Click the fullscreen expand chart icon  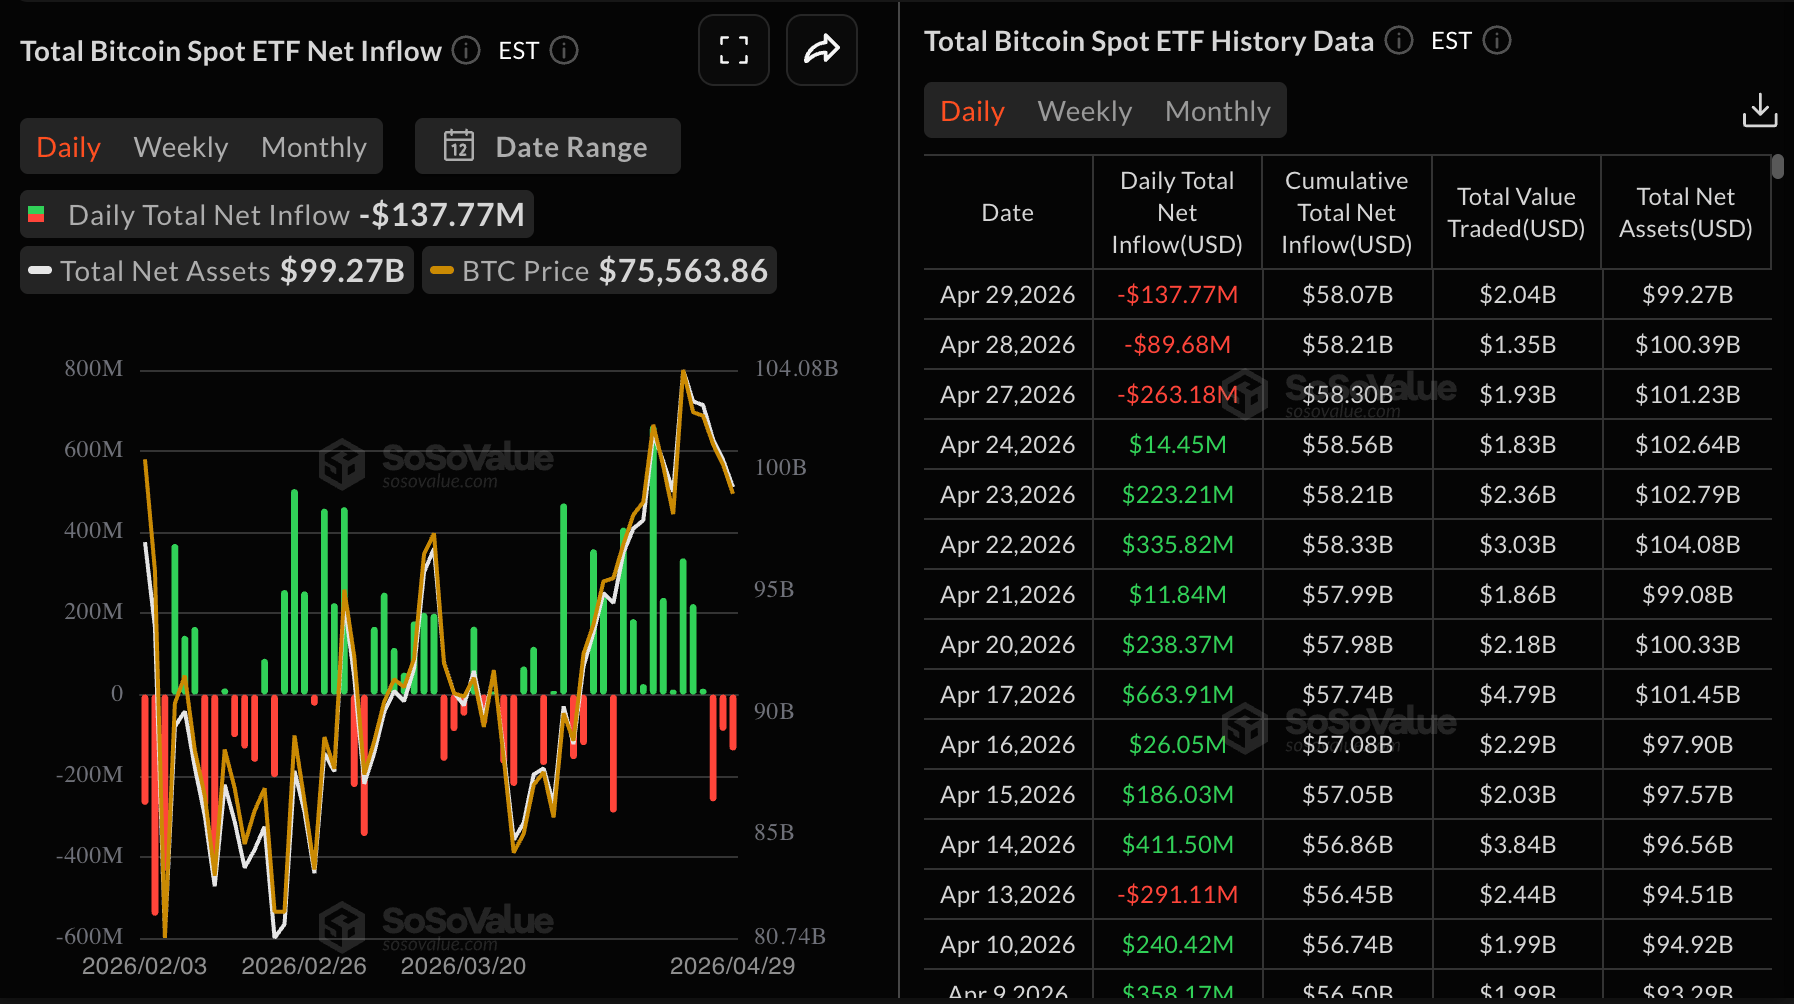pos(733,50)
